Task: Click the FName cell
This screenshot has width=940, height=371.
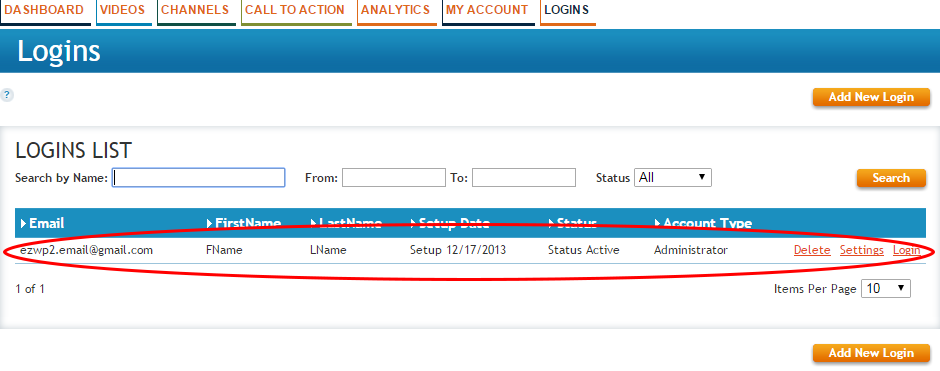Action: pyautogui.click(x=224, y=250)
